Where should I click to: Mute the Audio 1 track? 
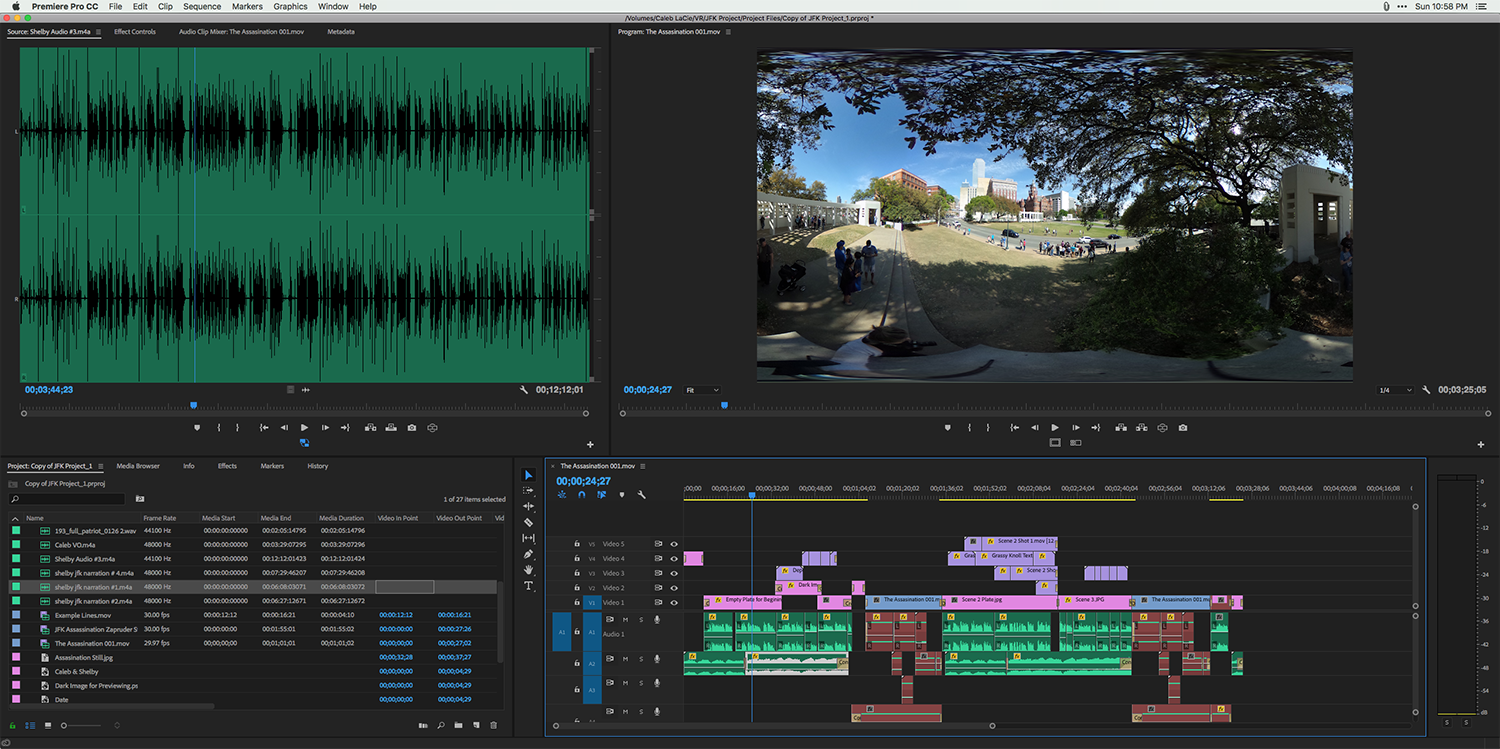pyautogui.click(x=625, y=619)
